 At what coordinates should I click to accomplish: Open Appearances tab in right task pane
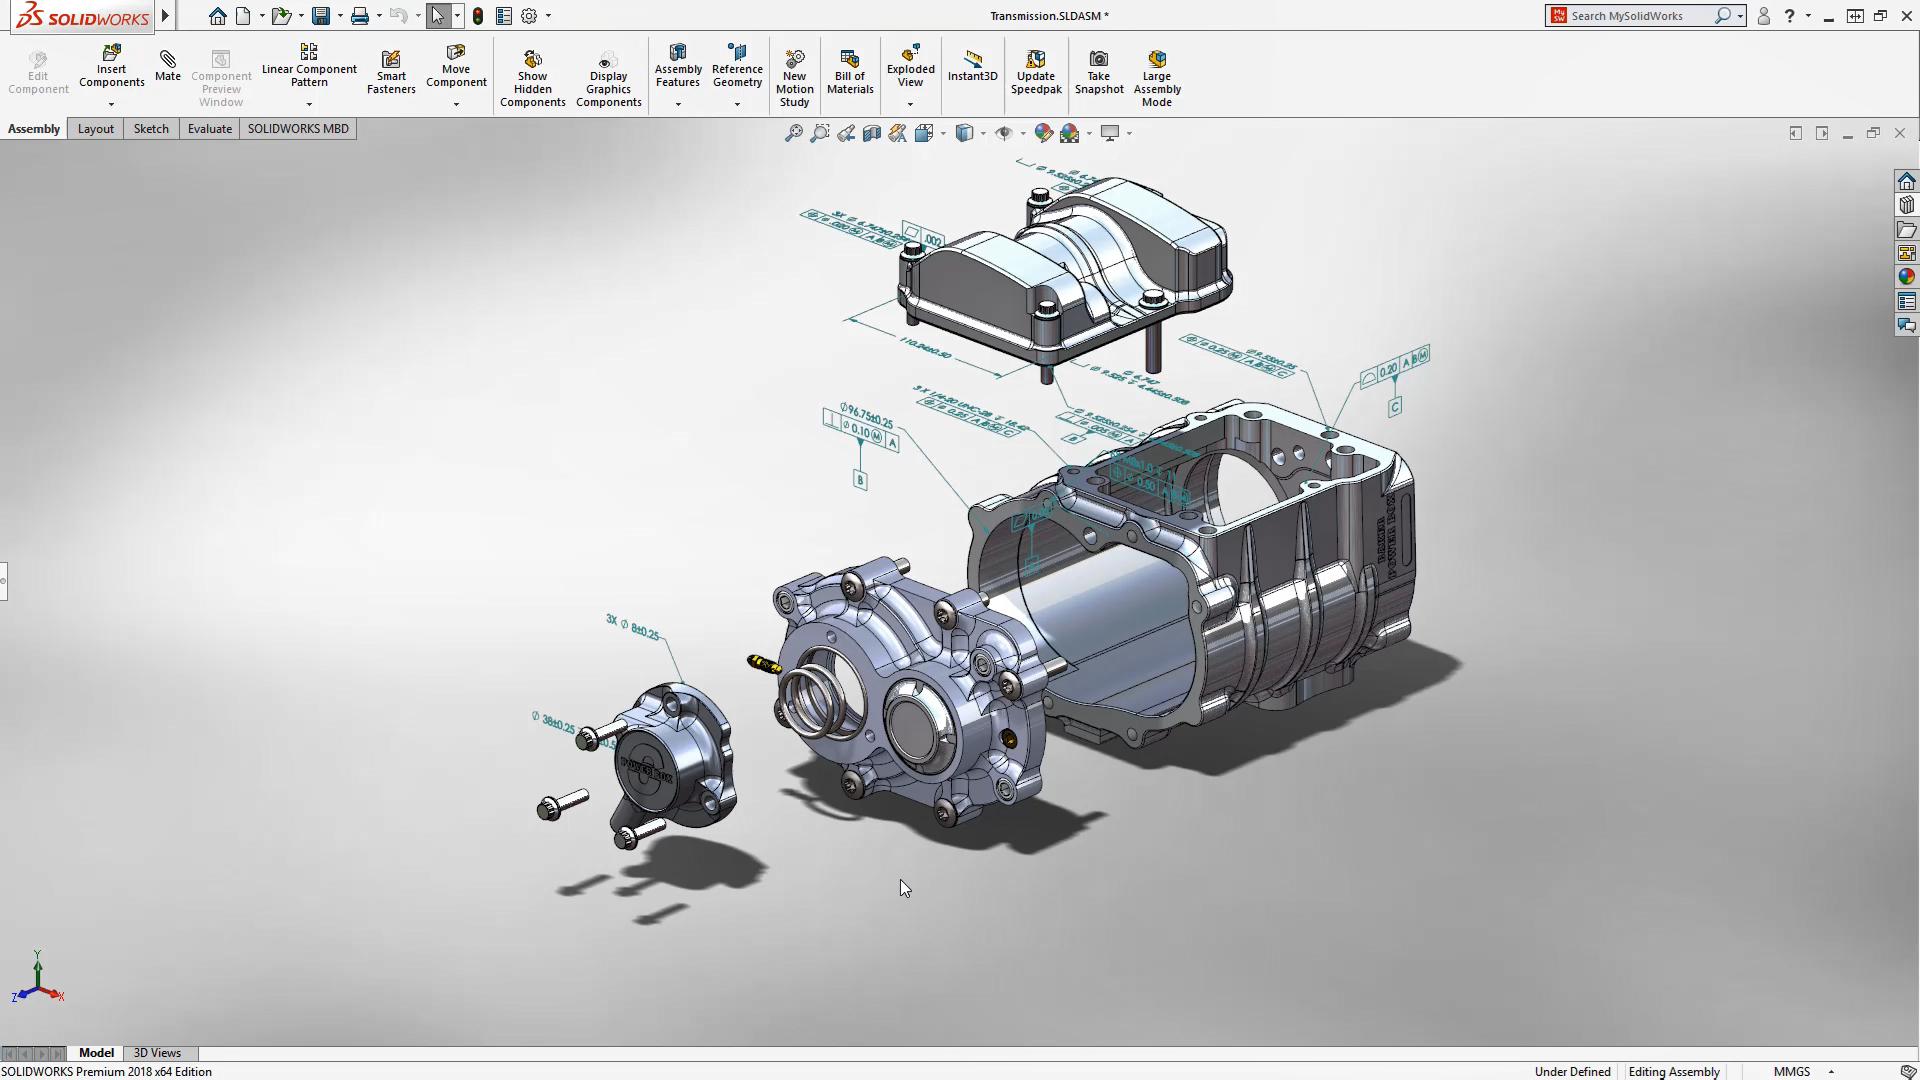[x=1906, y=277]
